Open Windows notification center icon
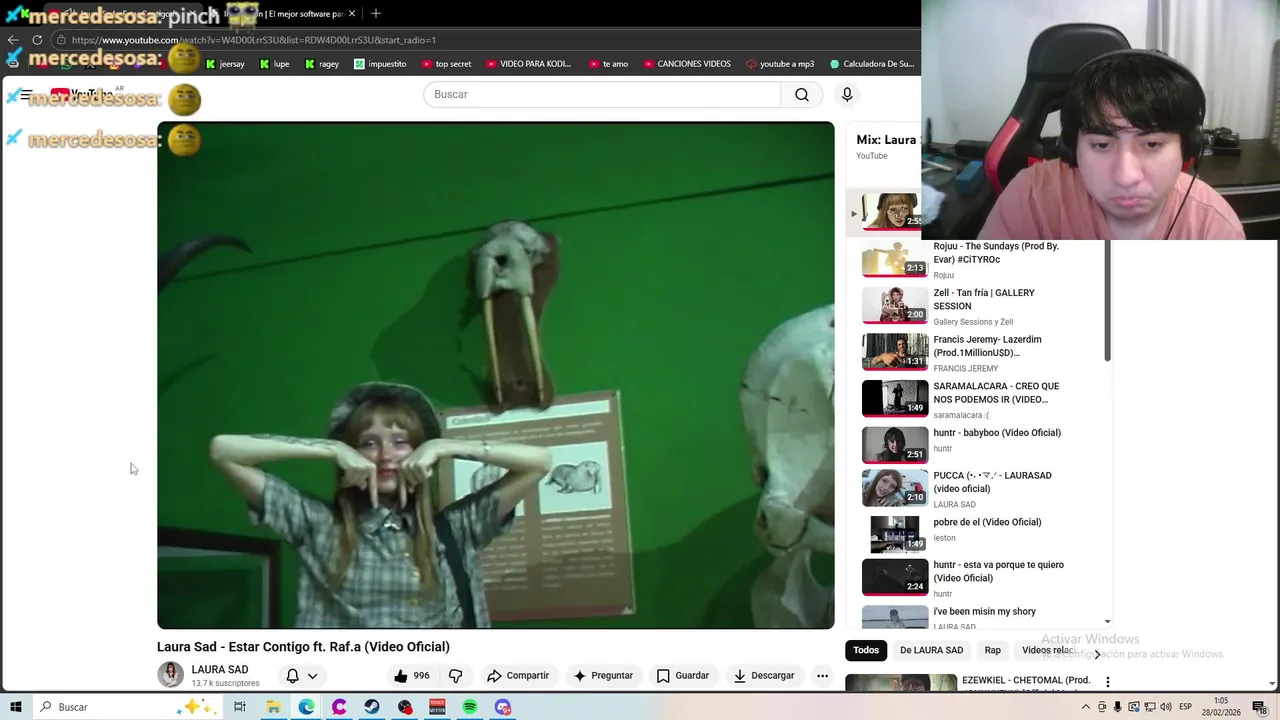1280x720 pixels. pos(1260,707)
